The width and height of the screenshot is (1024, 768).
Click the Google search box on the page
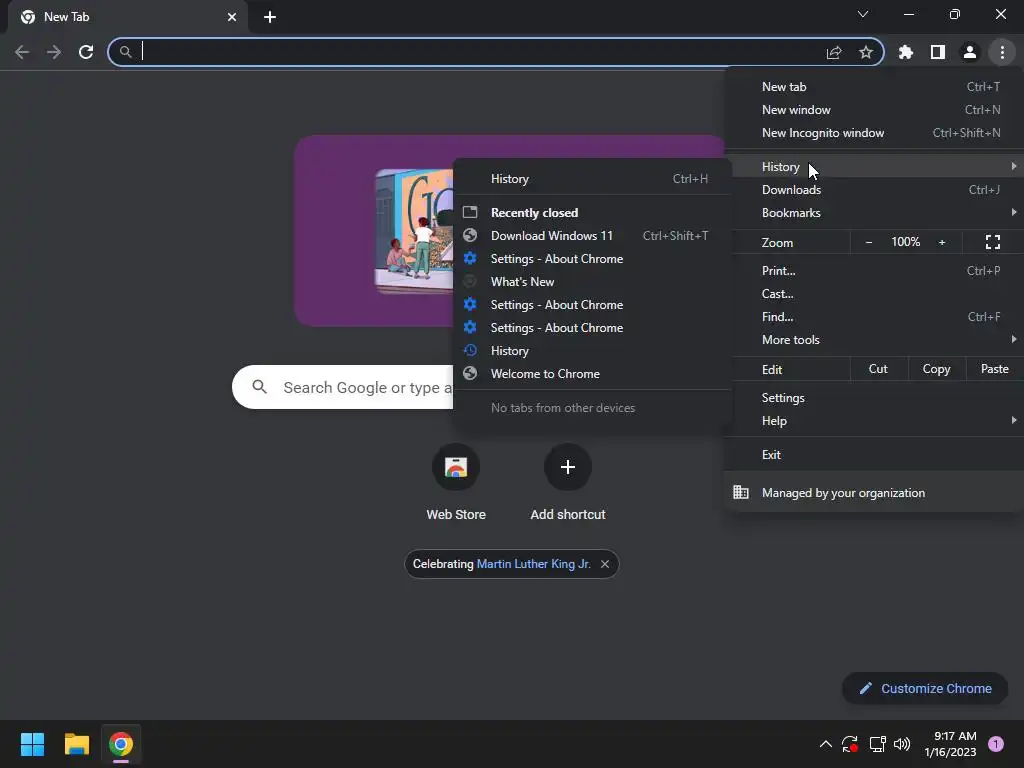pyautogui.click(x=342, y=387)
